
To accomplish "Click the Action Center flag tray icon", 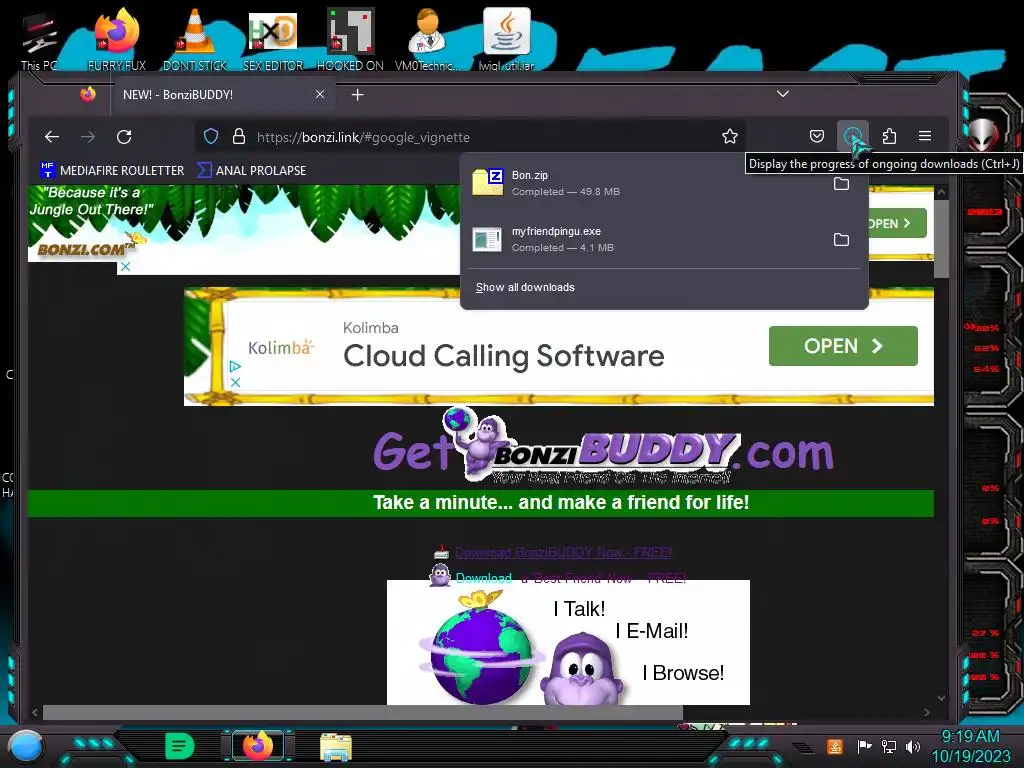I will point(864,746).
